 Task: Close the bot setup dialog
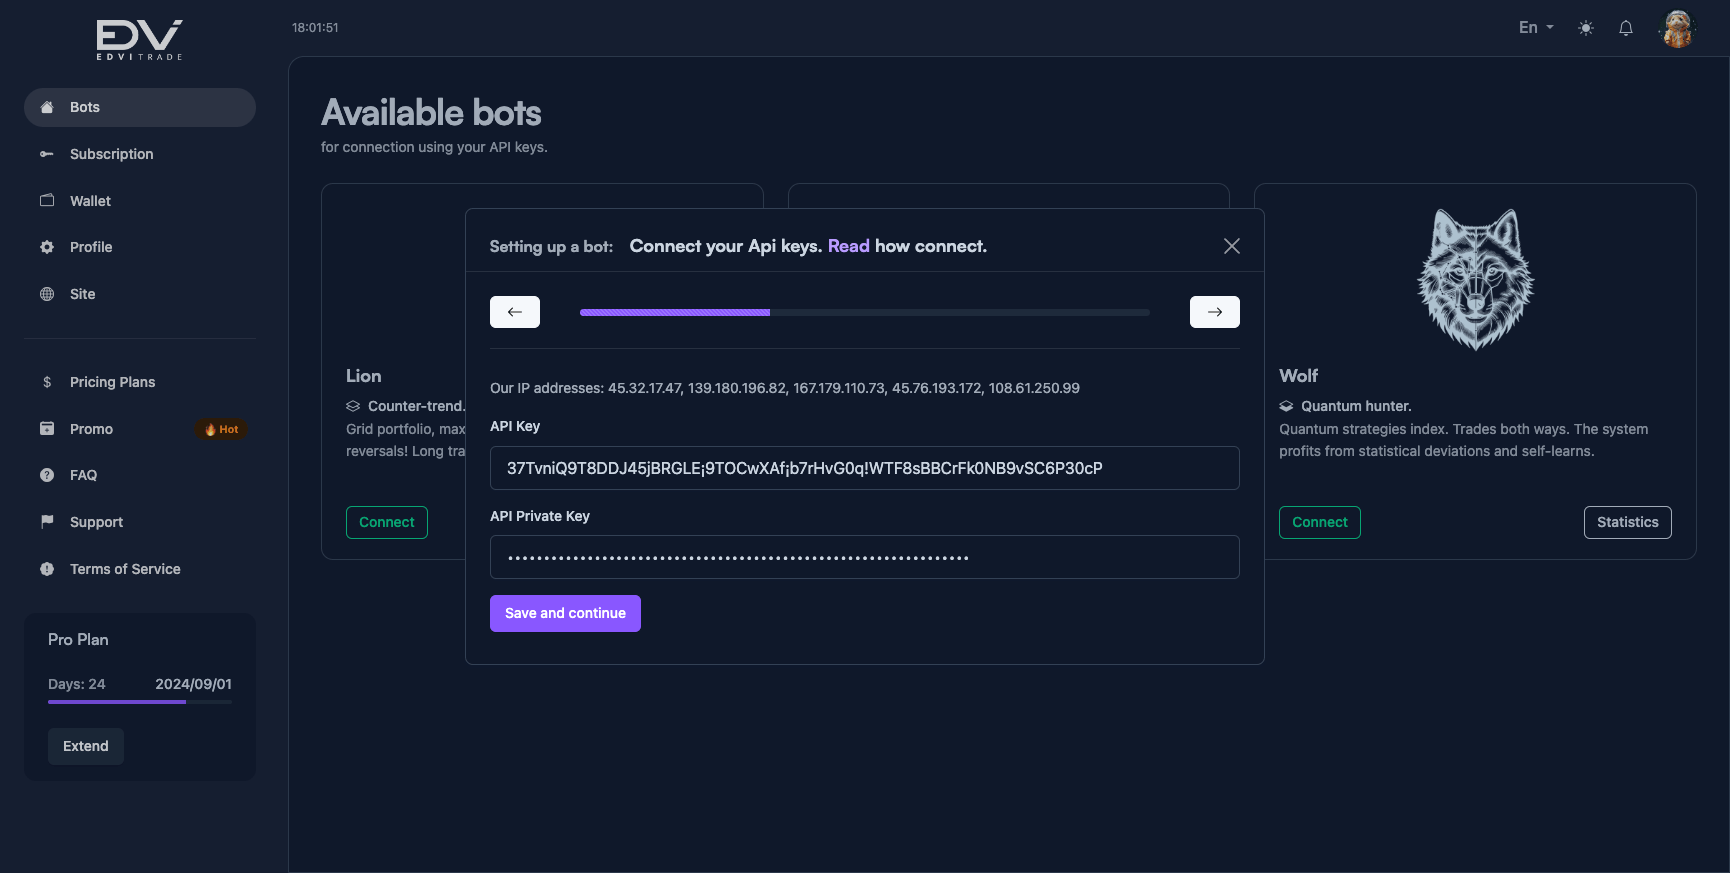tap(1232, 246)
